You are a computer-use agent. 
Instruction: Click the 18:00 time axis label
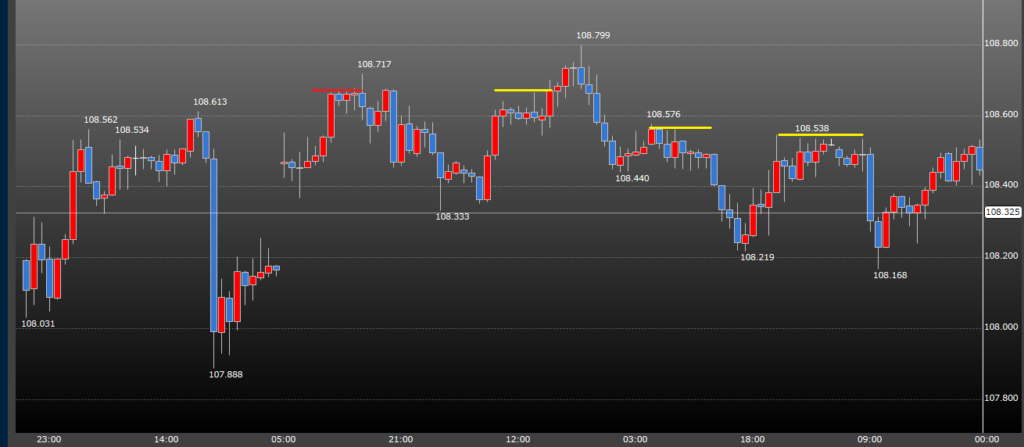753,439
